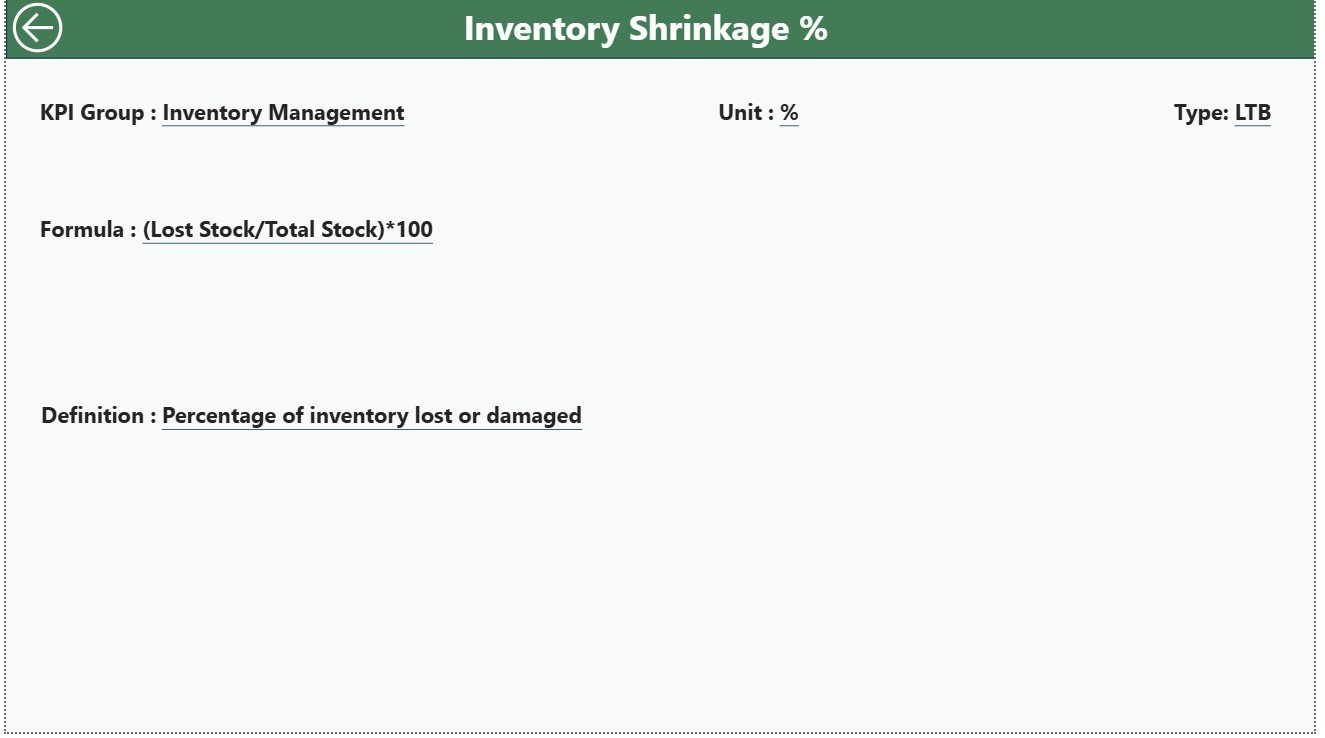Select the Definition label
This screenshot has width=1325, height=738.
95,415
